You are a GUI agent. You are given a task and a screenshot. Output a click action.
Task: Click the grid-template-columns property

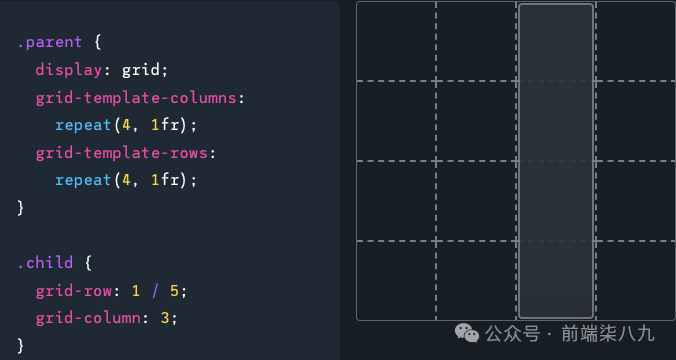(x=136, y=98)
